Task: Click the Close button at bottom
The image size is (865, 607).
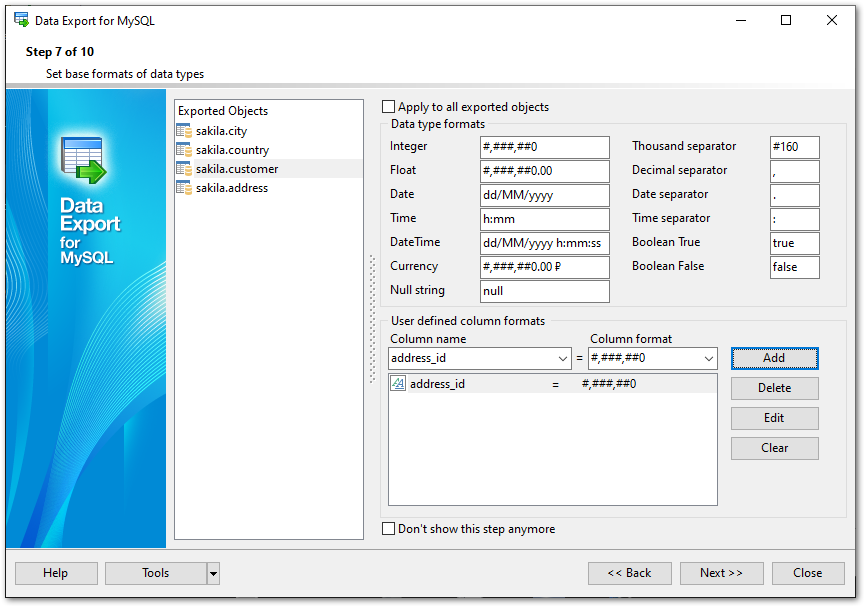Action: (x=808, y=573)
